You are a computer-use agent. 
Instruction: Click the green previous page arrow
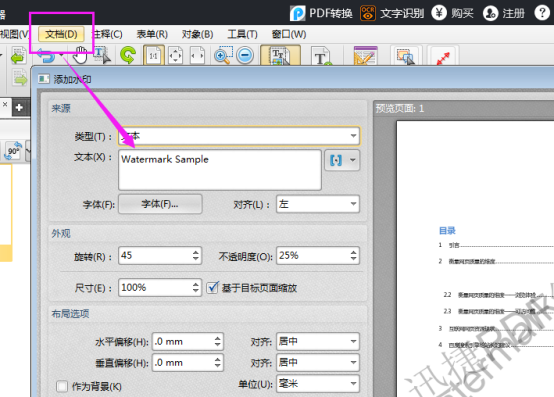tap(18, 55)
